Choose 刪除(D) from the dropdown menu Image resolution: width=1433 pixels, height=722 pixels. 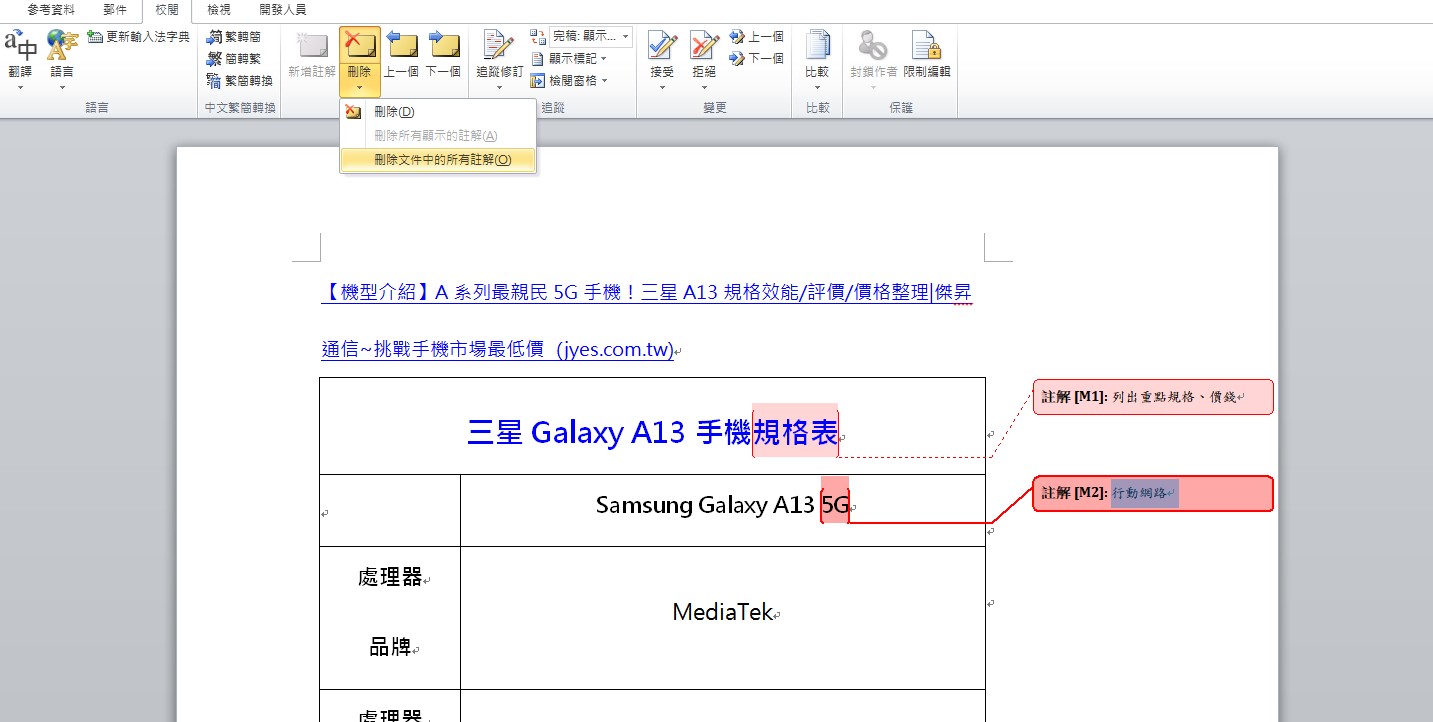pyautogui.click(x=438, y=111)
